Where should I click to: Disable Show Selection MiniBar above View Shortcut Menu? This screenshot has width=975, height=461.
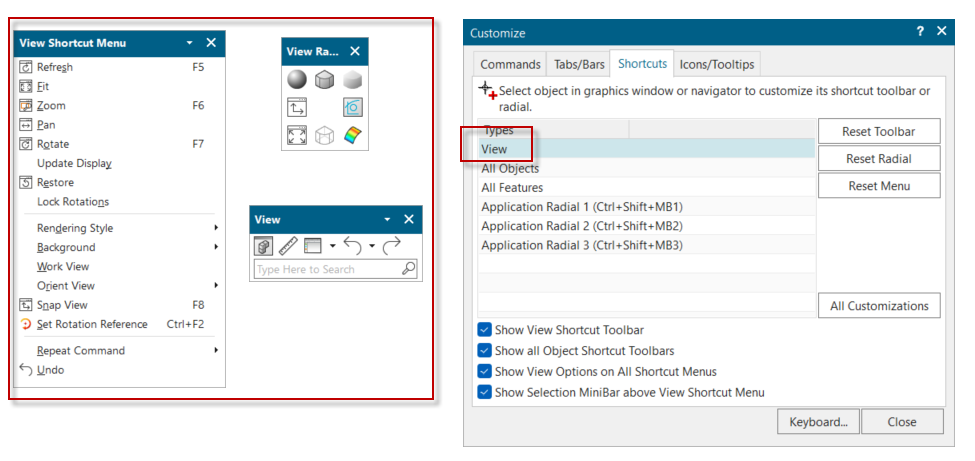485,393
